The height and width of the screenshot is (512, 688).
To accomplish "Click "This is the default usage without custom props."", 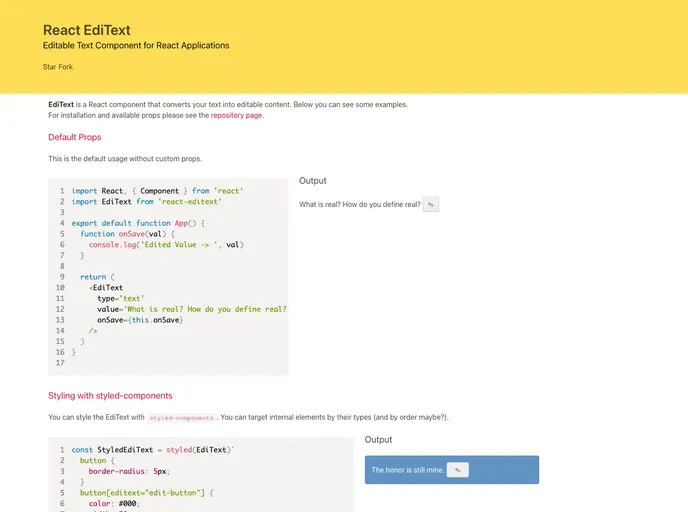I will point(125,159).
